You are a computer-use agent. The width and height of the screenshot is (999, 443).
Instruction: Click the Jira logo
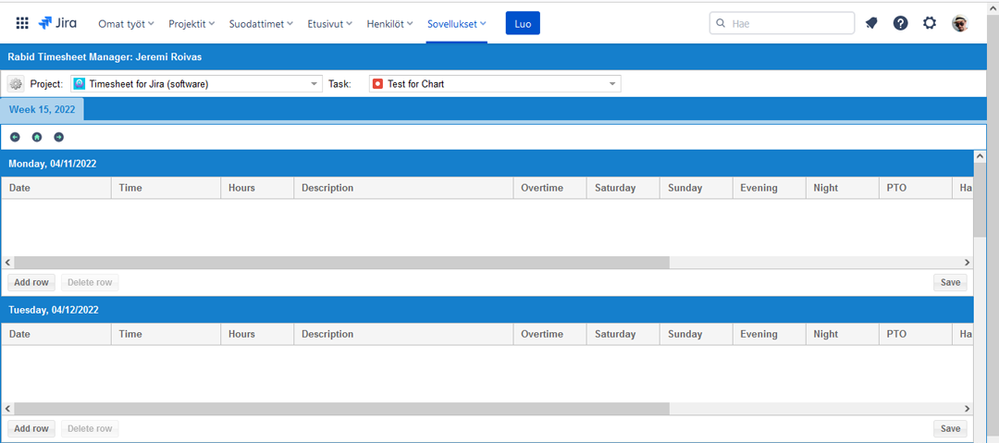[58, 24]
